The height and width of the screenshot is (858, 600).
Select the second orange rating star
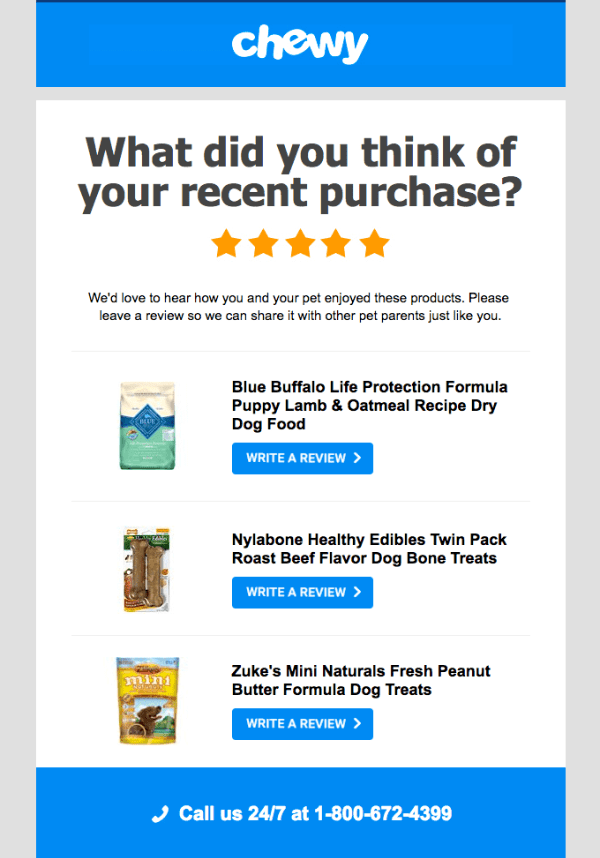pyautogui.click(x=263, y=243)
